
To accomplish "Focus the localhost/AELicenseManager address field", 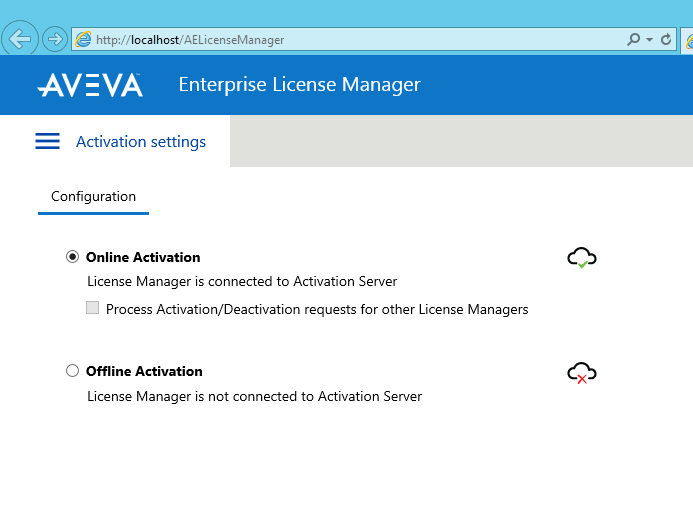I will click(349, 40).
